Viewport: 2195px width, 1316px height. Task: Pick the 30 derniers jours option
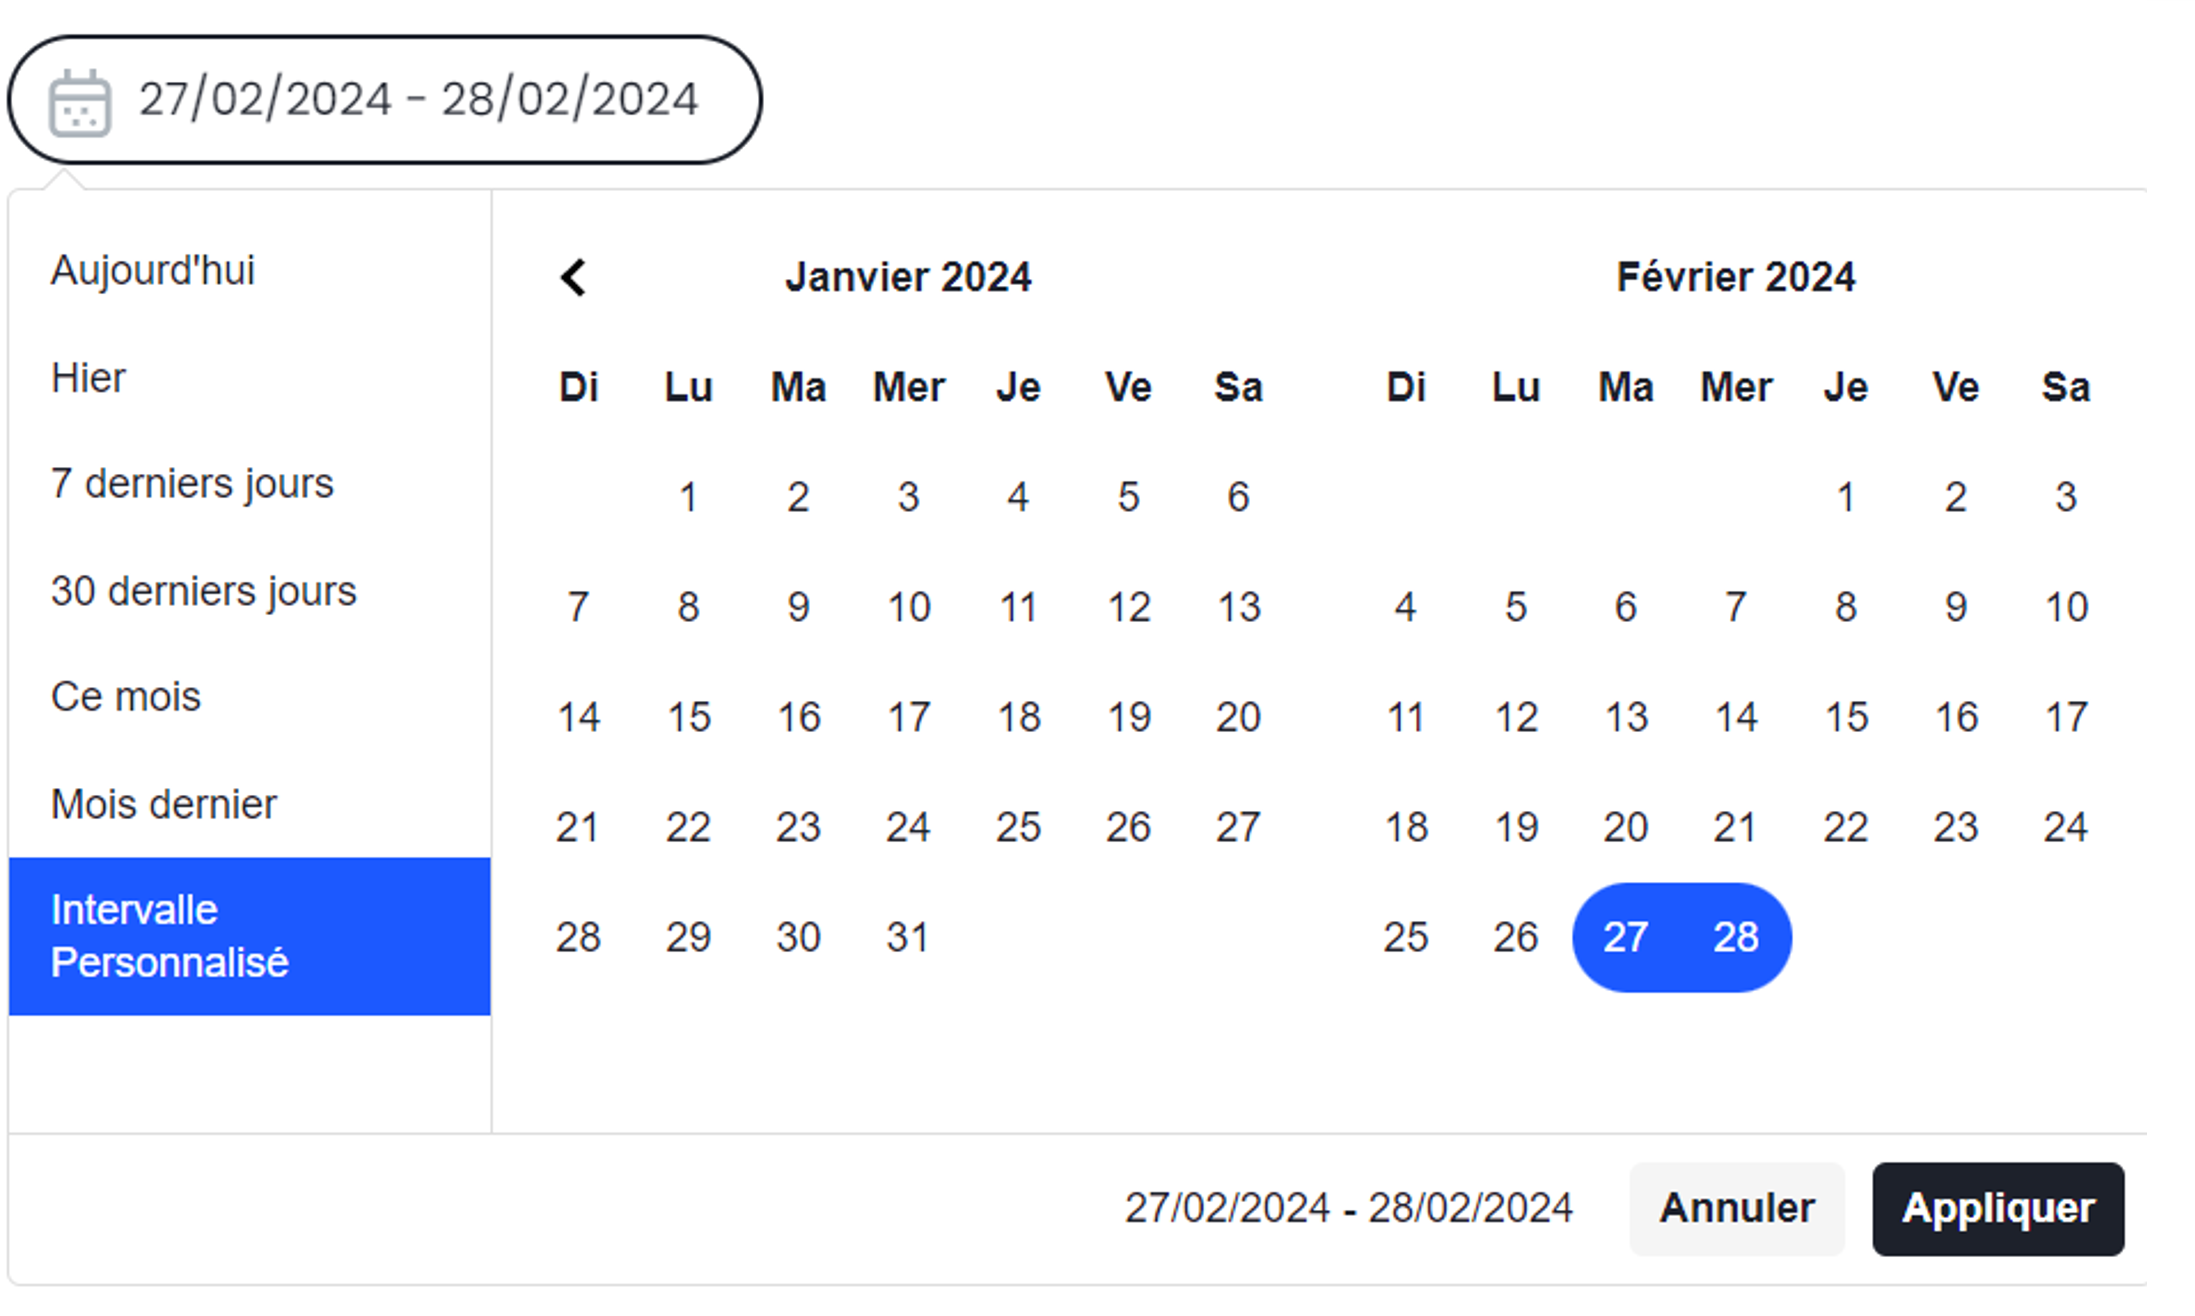tap(204, 591)
